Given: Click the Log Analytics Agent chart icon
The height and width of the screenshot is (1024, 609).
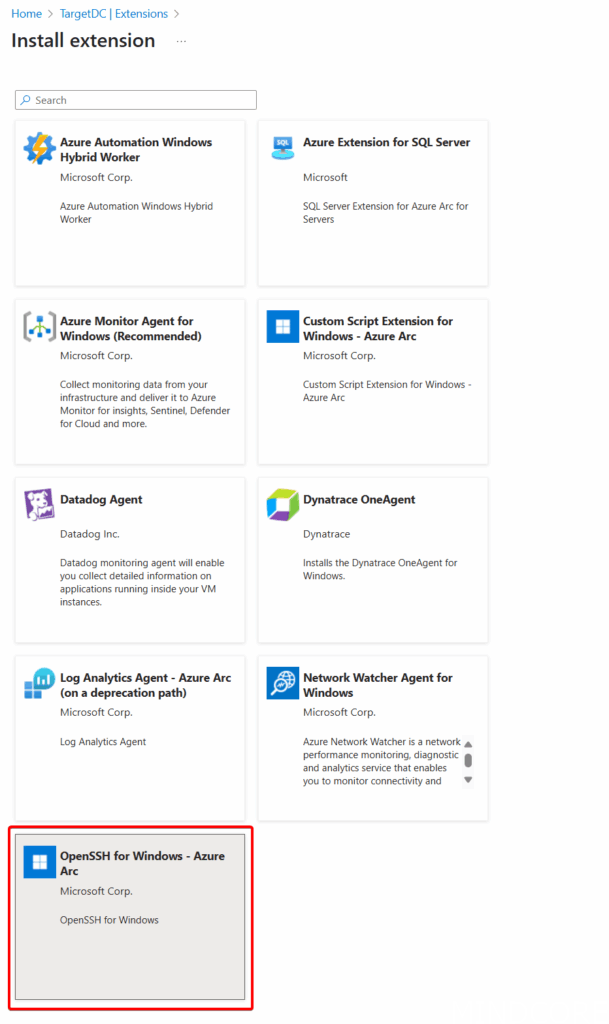Looking at the screenshot, I should click(x=39, y=683).
